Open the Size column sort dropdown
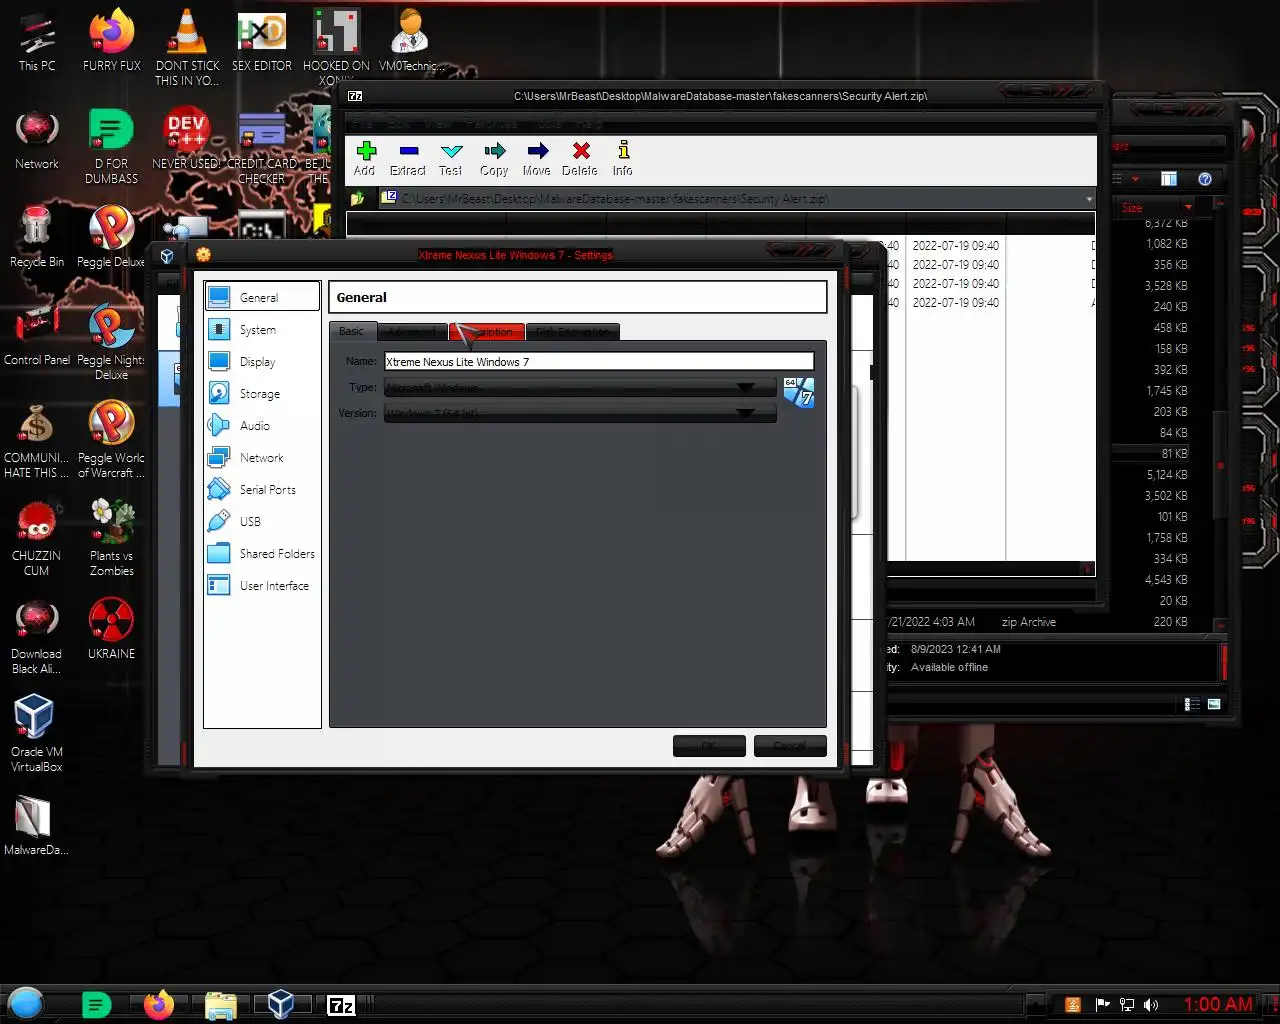This screenshot has height=1024, width=1280. click(x=1188, y=207)
